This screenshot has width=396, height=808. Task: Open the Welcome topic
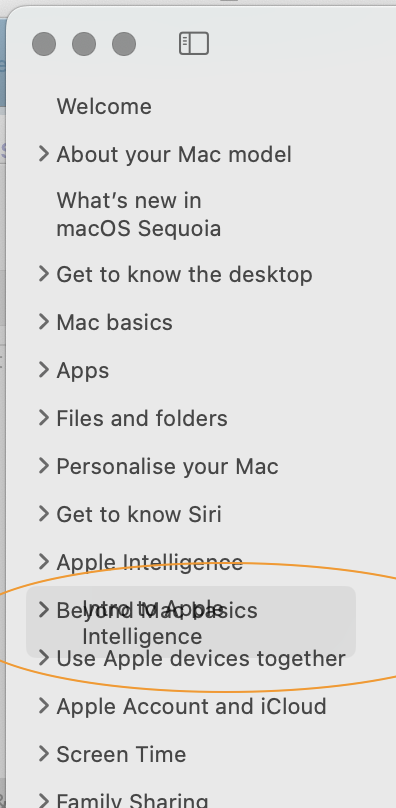click(x=104, y=107)
